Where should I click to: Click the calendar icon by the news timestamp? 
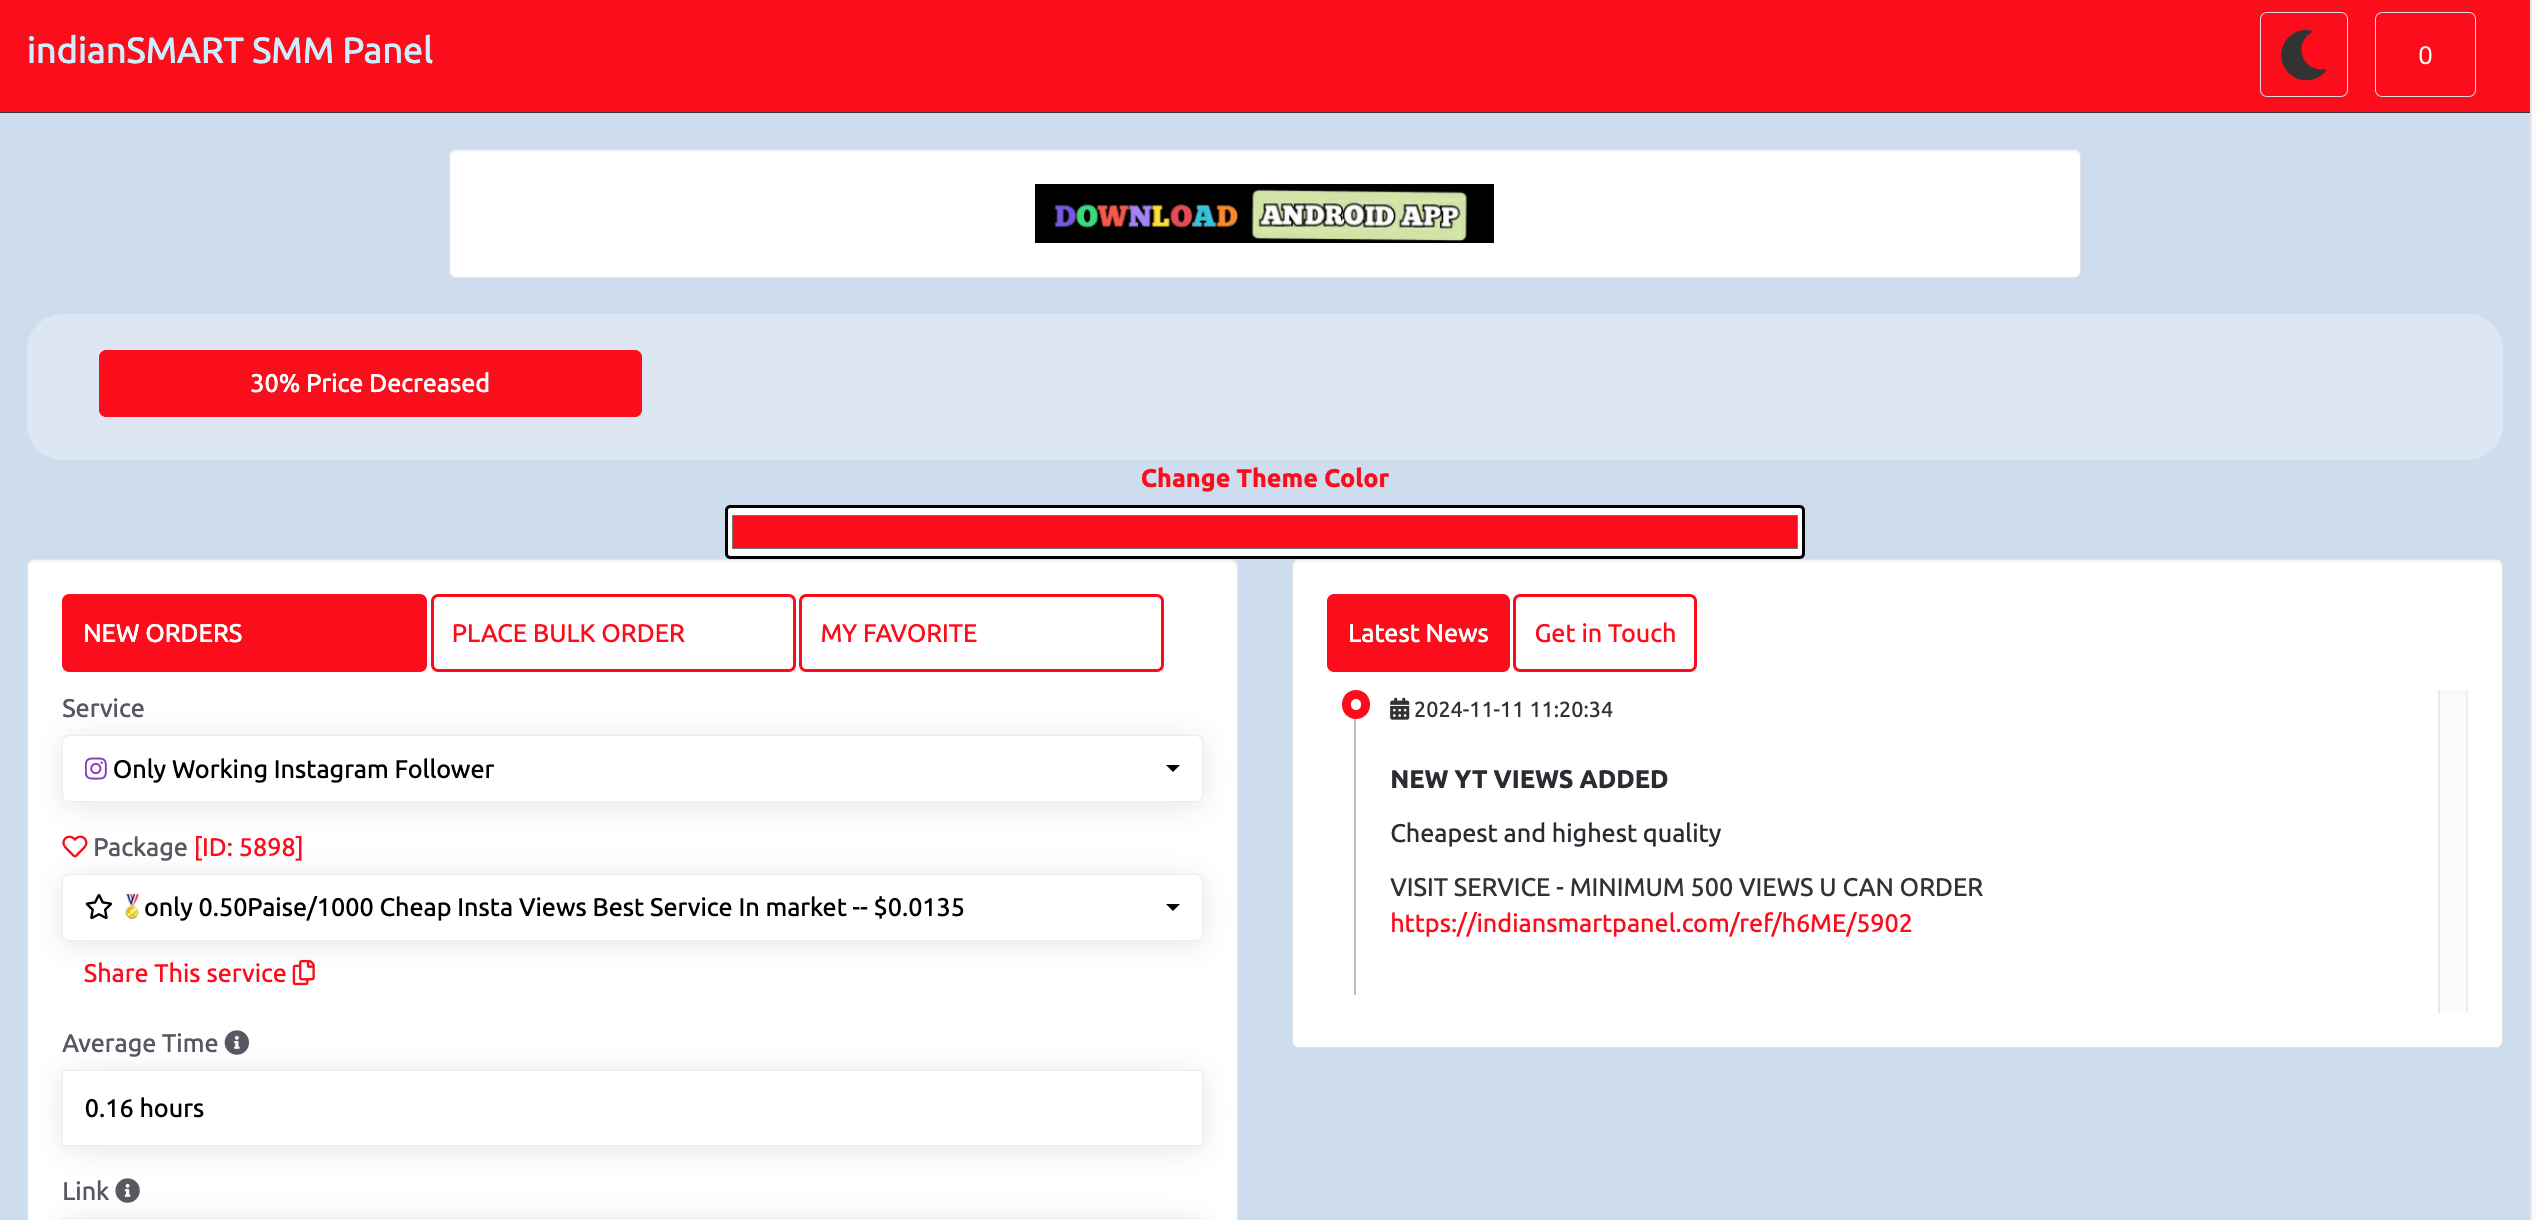point(1399,709)
